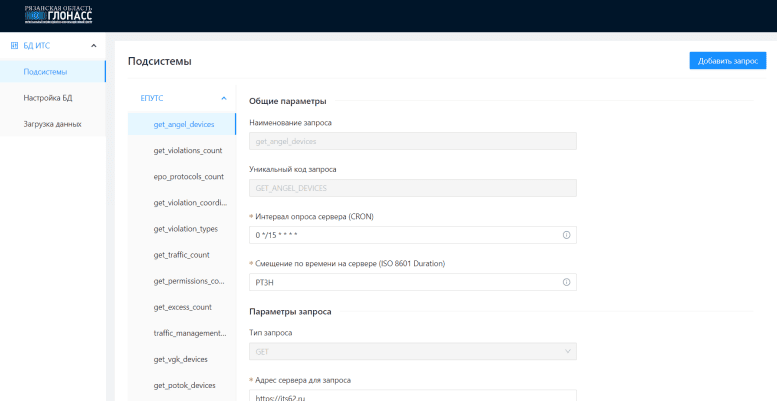777x410 pixels.
Task: Select get_potok_devices request
Action: tap(184, 385)
